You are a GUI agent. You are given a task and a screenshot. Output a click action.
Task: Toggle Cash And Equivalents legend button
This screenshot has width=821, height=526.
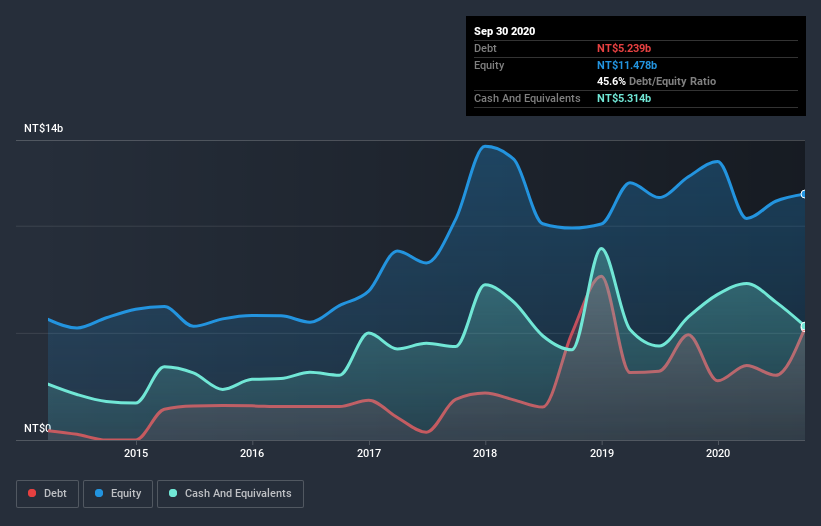tap(230, 494)
